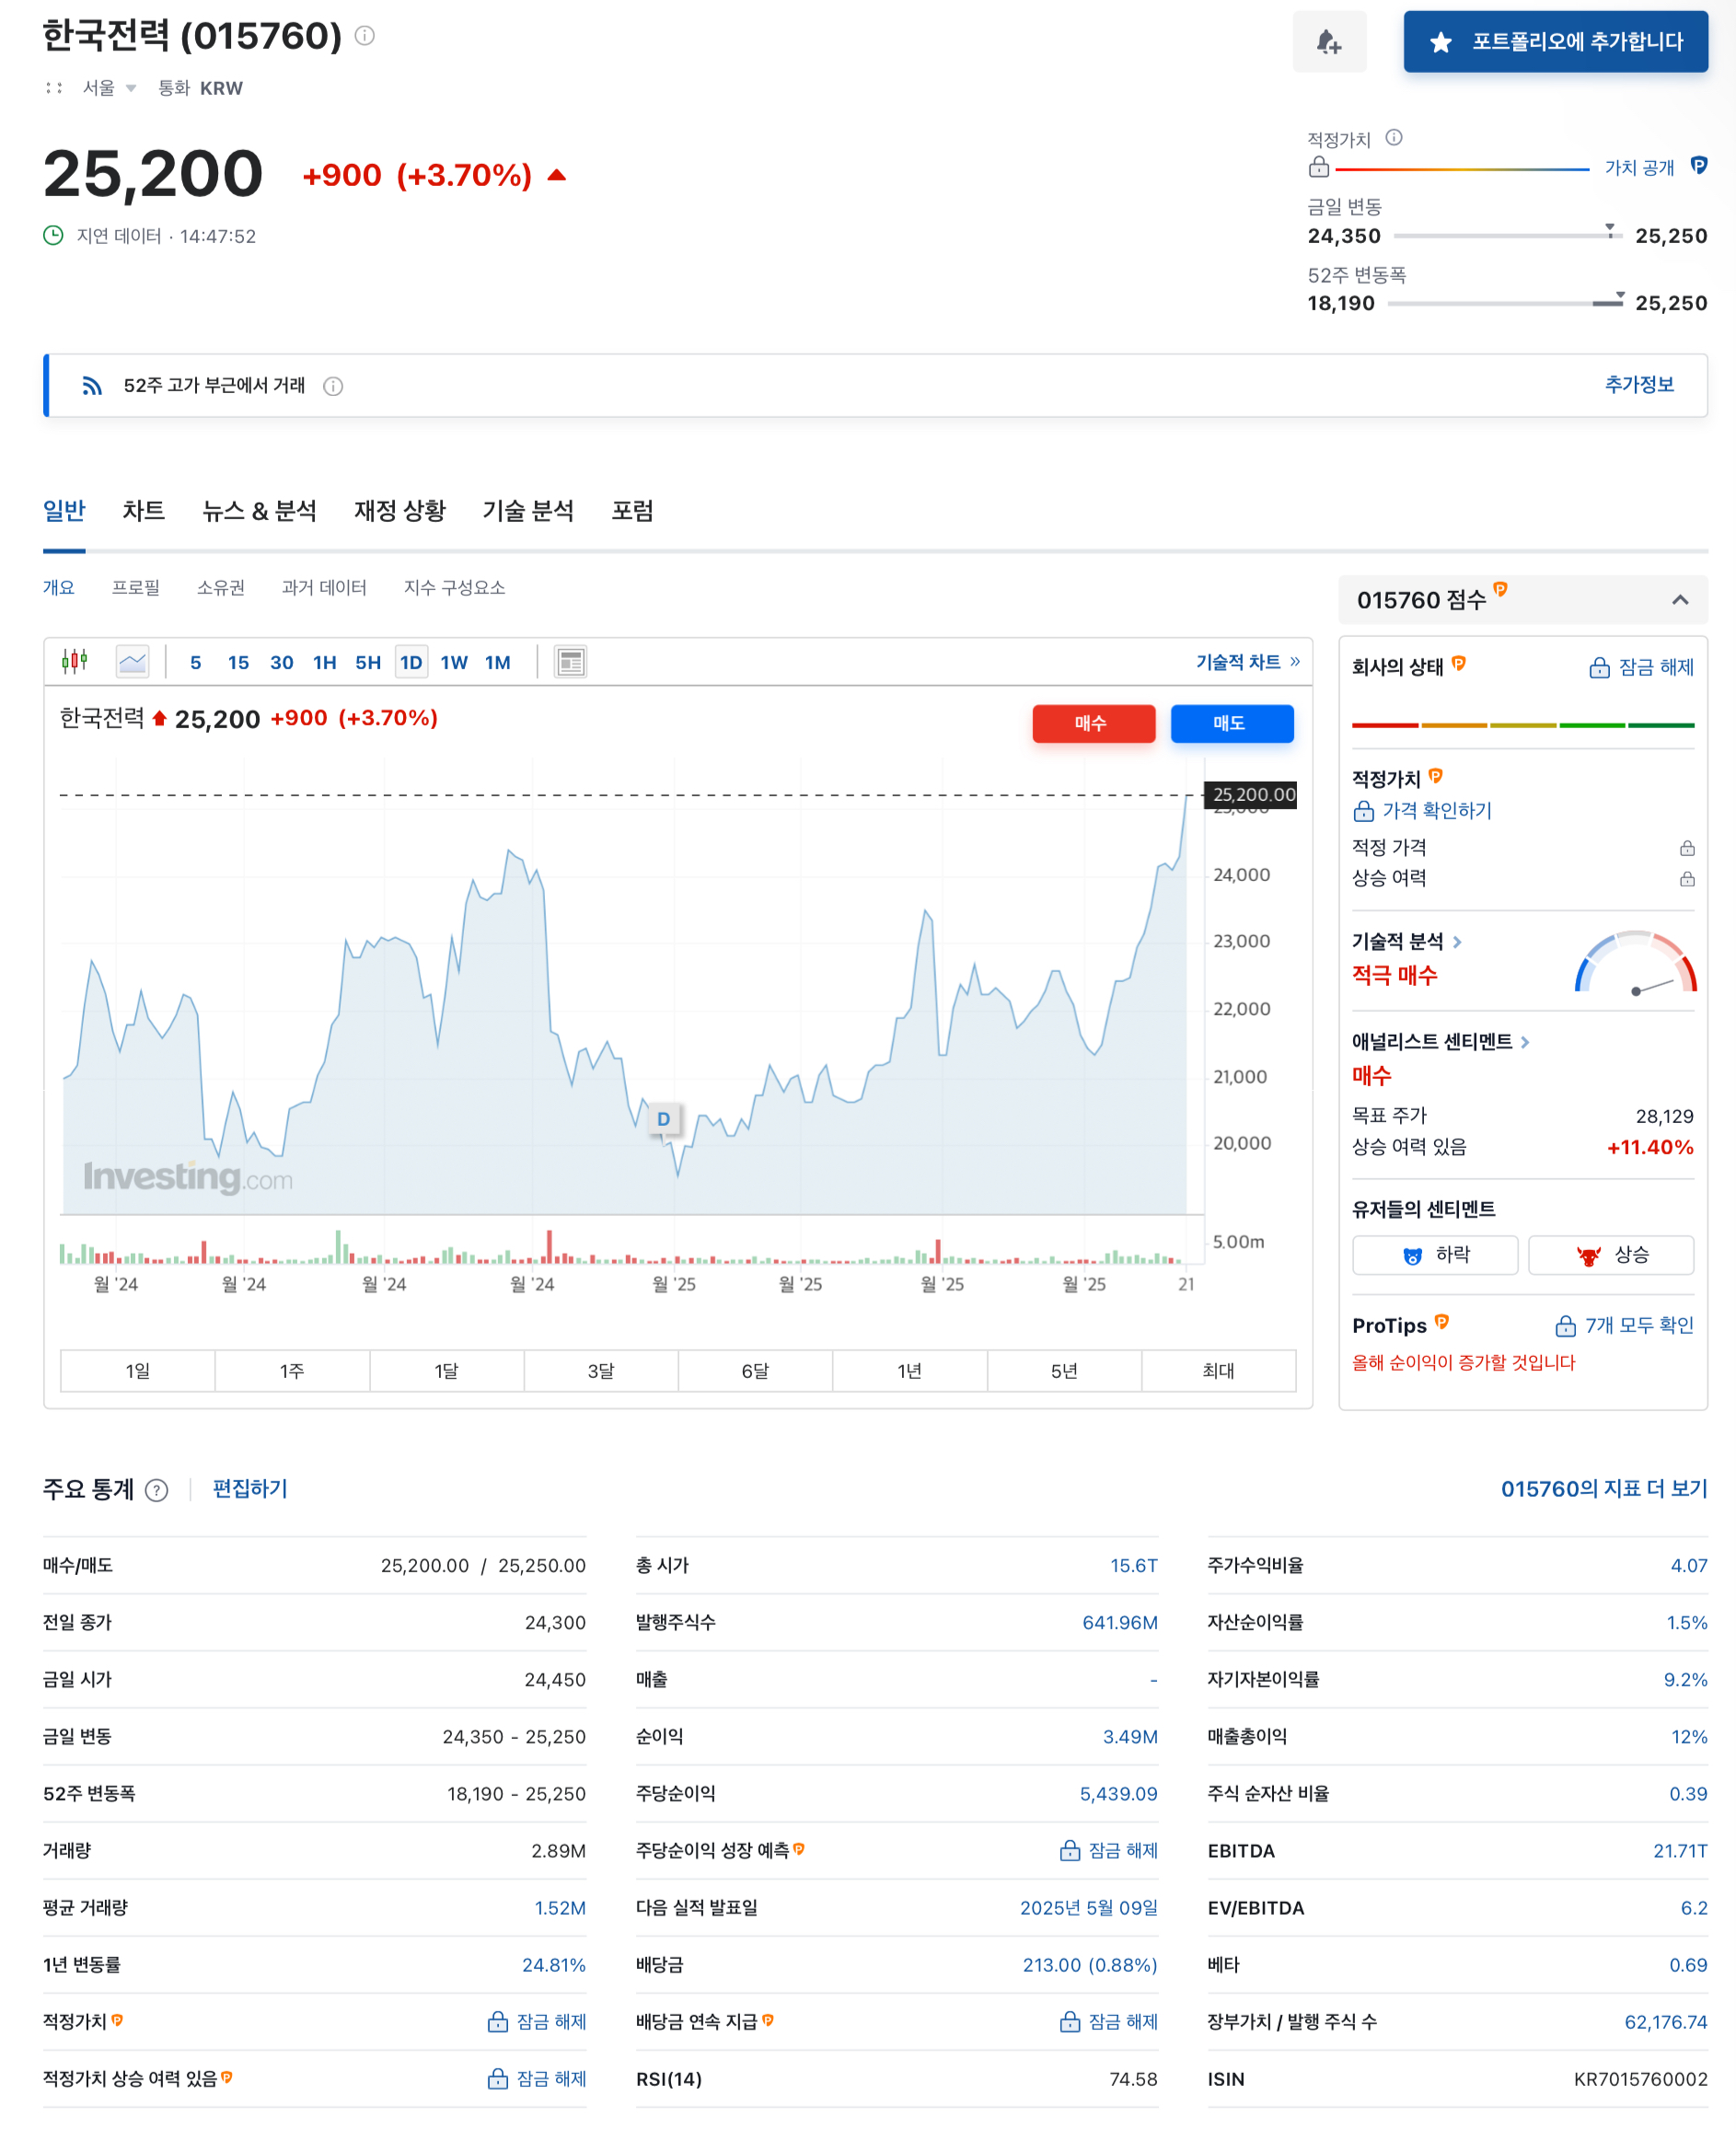Click info icon next to 적정가치 header
This screenshot has height=2130, width=1736.
pos(1394,138)
